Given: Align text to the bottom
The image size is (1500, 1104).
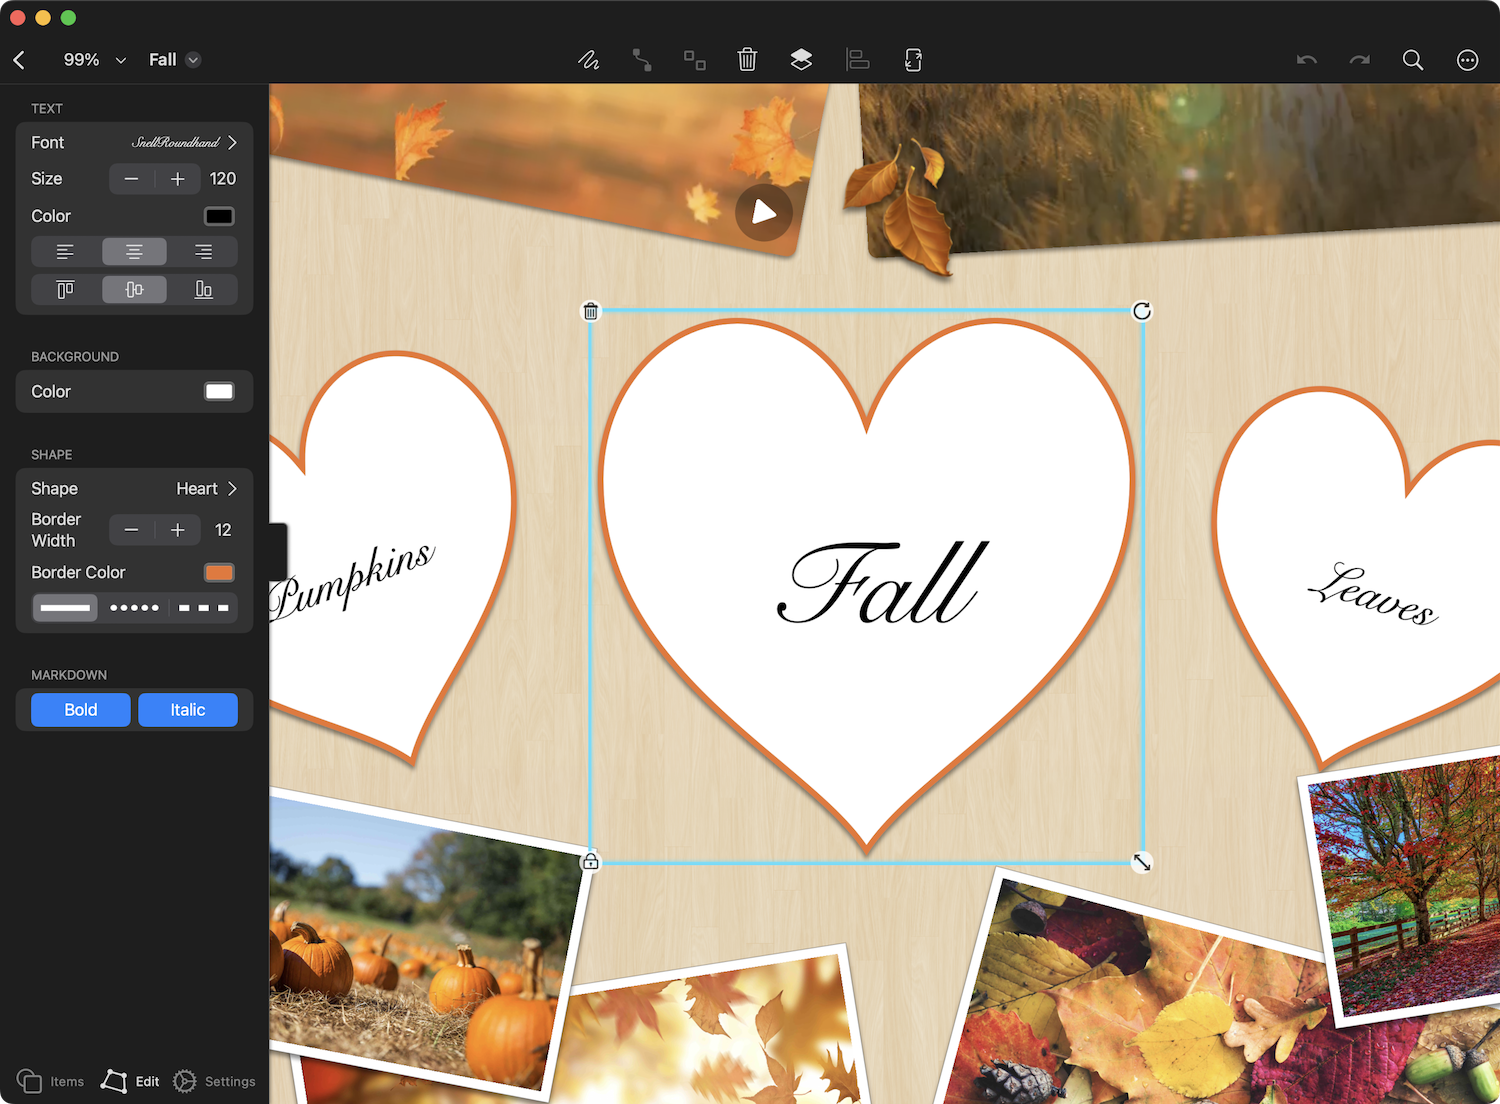Looking at the screenshot, I should click(x=203, y=290).
